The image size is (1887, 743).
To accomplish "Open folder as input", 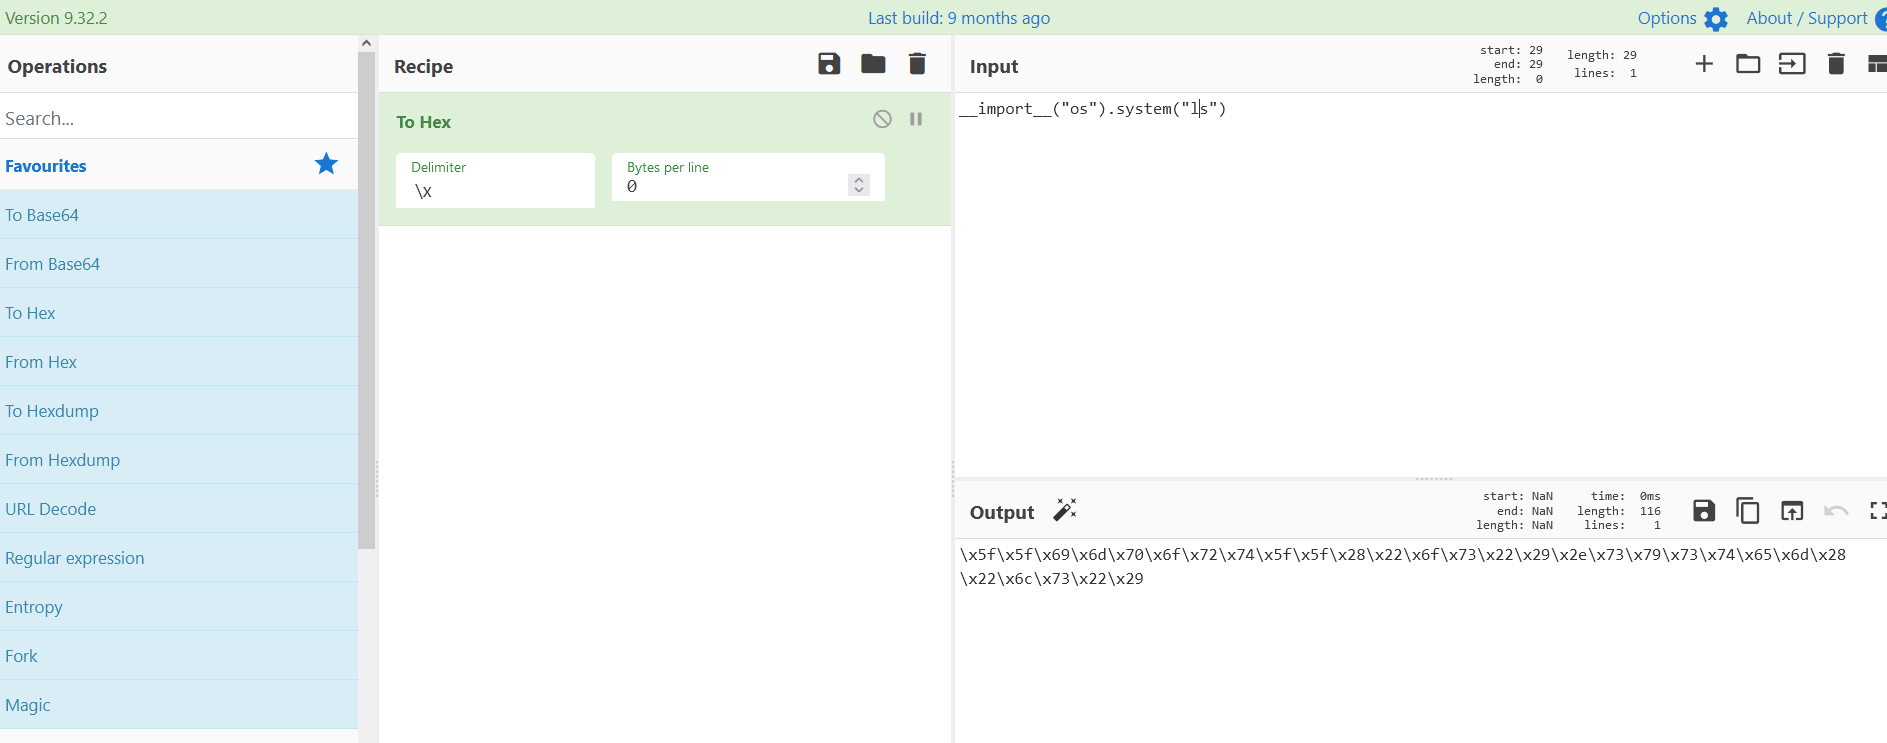I will pos(1748,64).
